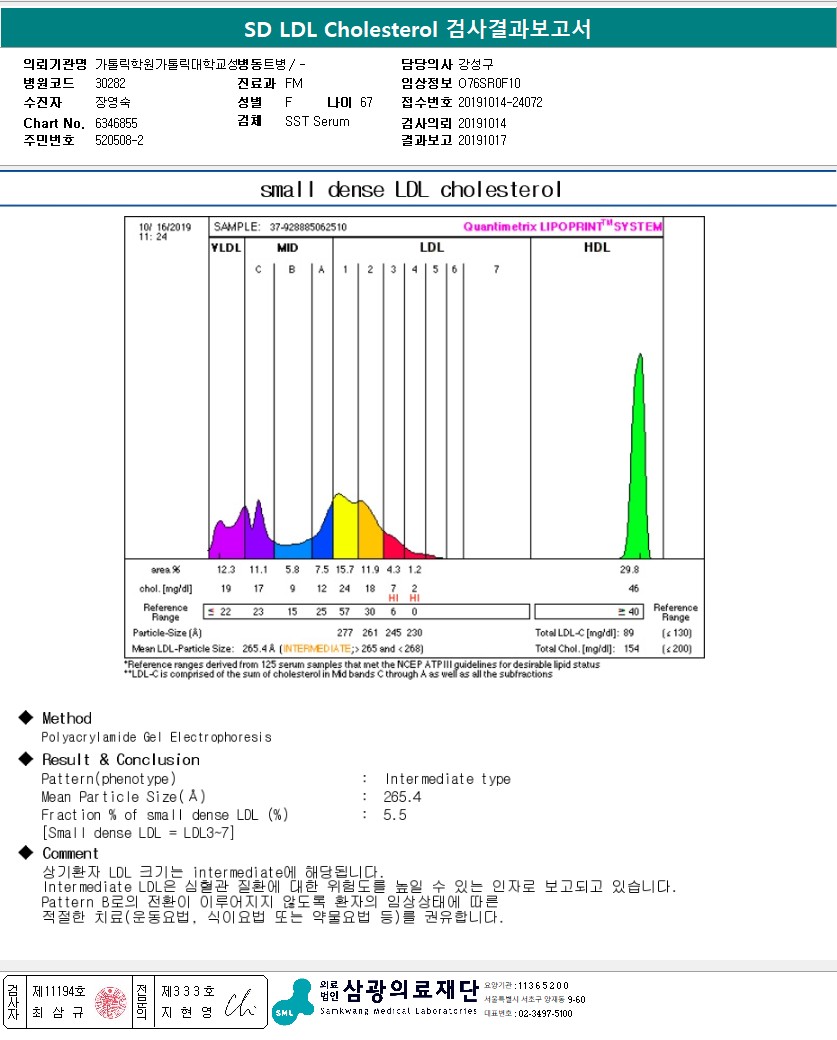Click the purple VLDL area in the chart
Image resolution: width=837 pixels, height=1040 pixels.
pyautogui.click(x=226, y=535)
